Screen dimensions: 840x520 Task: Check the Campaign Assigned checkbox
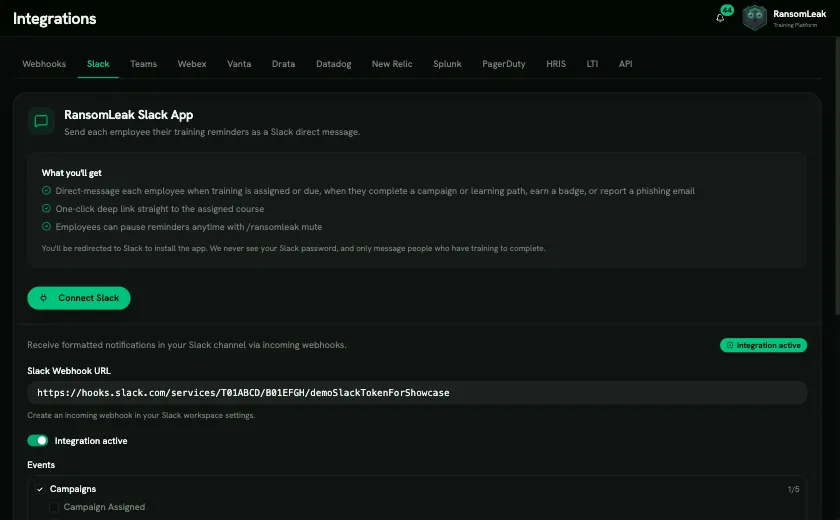coord(54,507)
